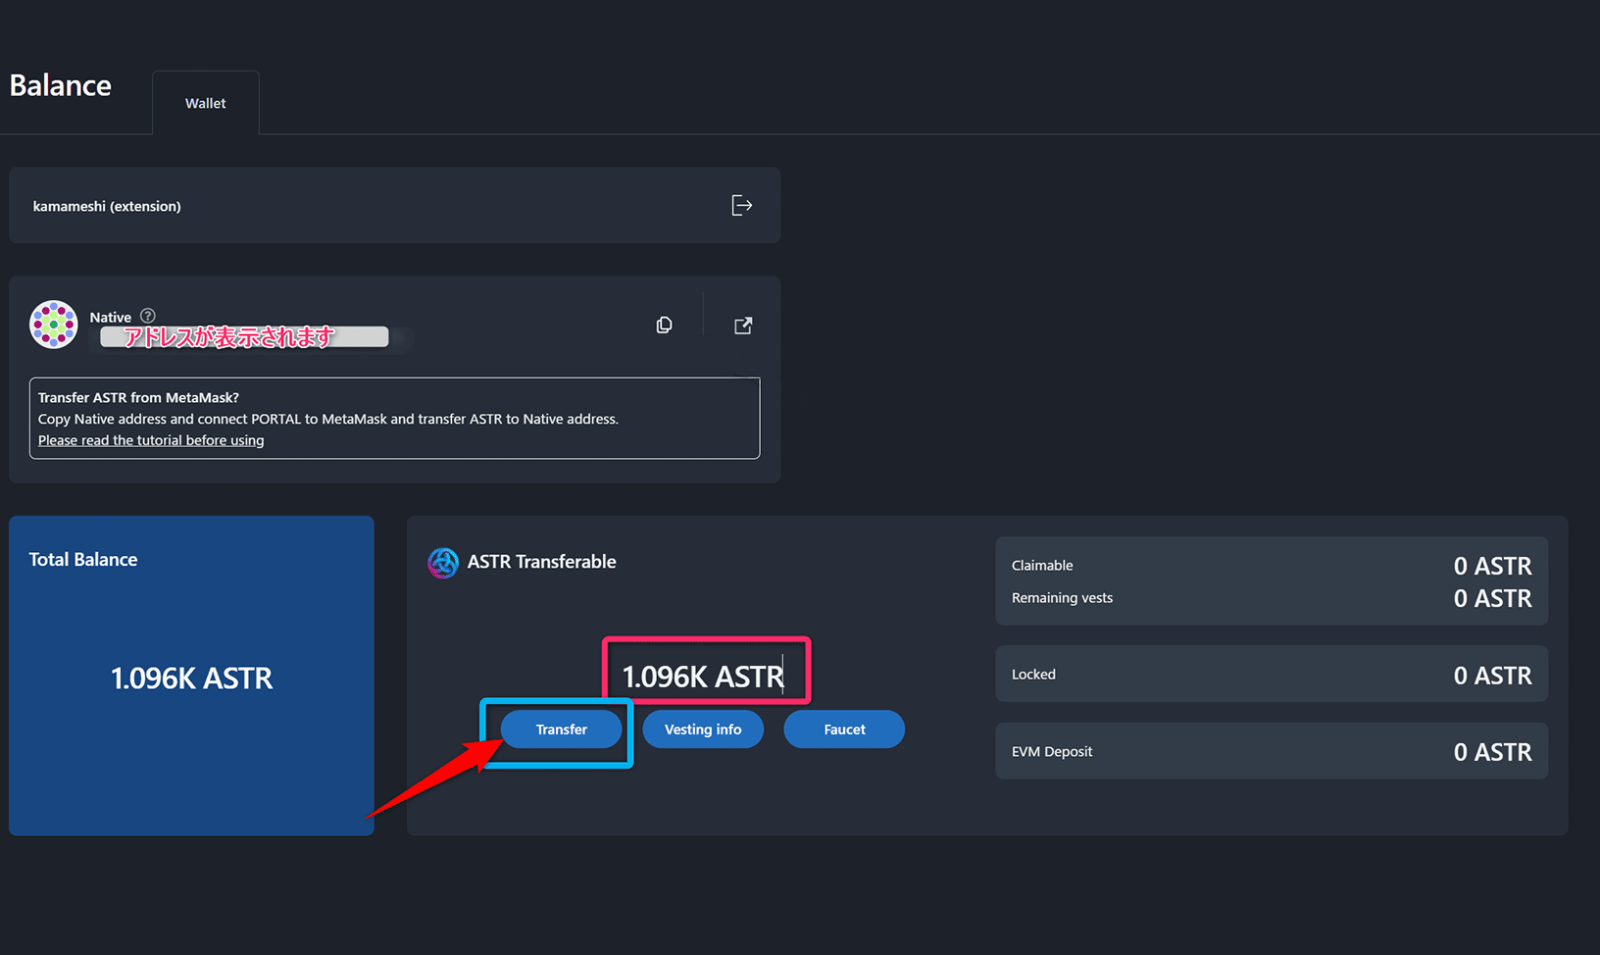
Task: Click the Native account avatar icon
Action: (54, 324)
